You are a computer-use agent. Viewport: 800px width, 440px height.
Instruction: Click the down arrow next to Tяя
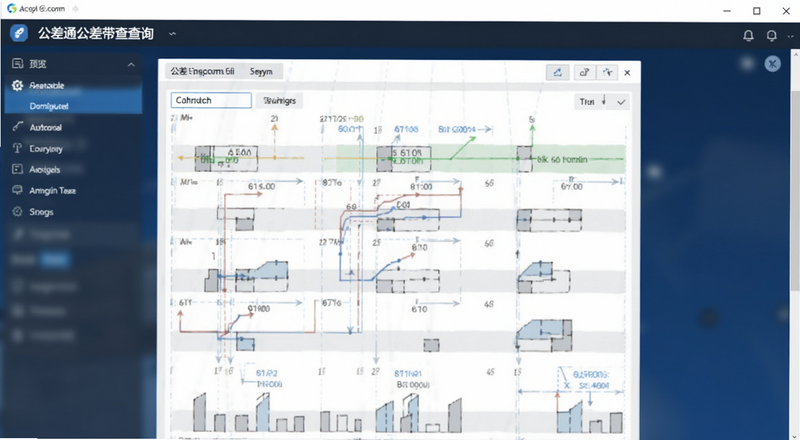(604, 101)
